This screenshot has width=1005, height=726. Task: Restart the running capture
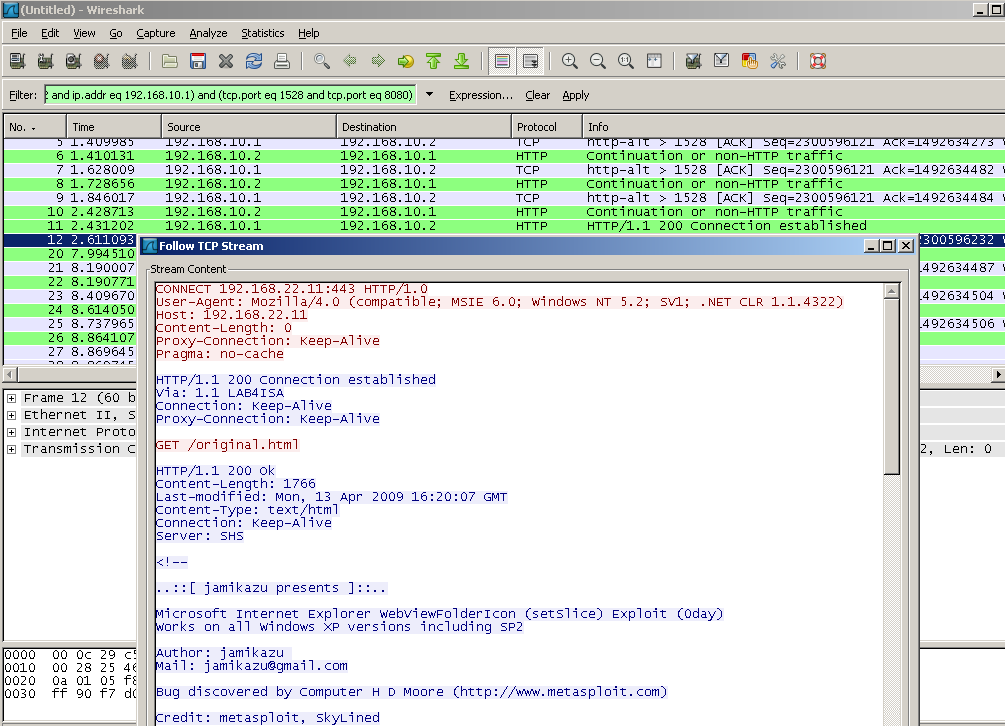point(130,62)
